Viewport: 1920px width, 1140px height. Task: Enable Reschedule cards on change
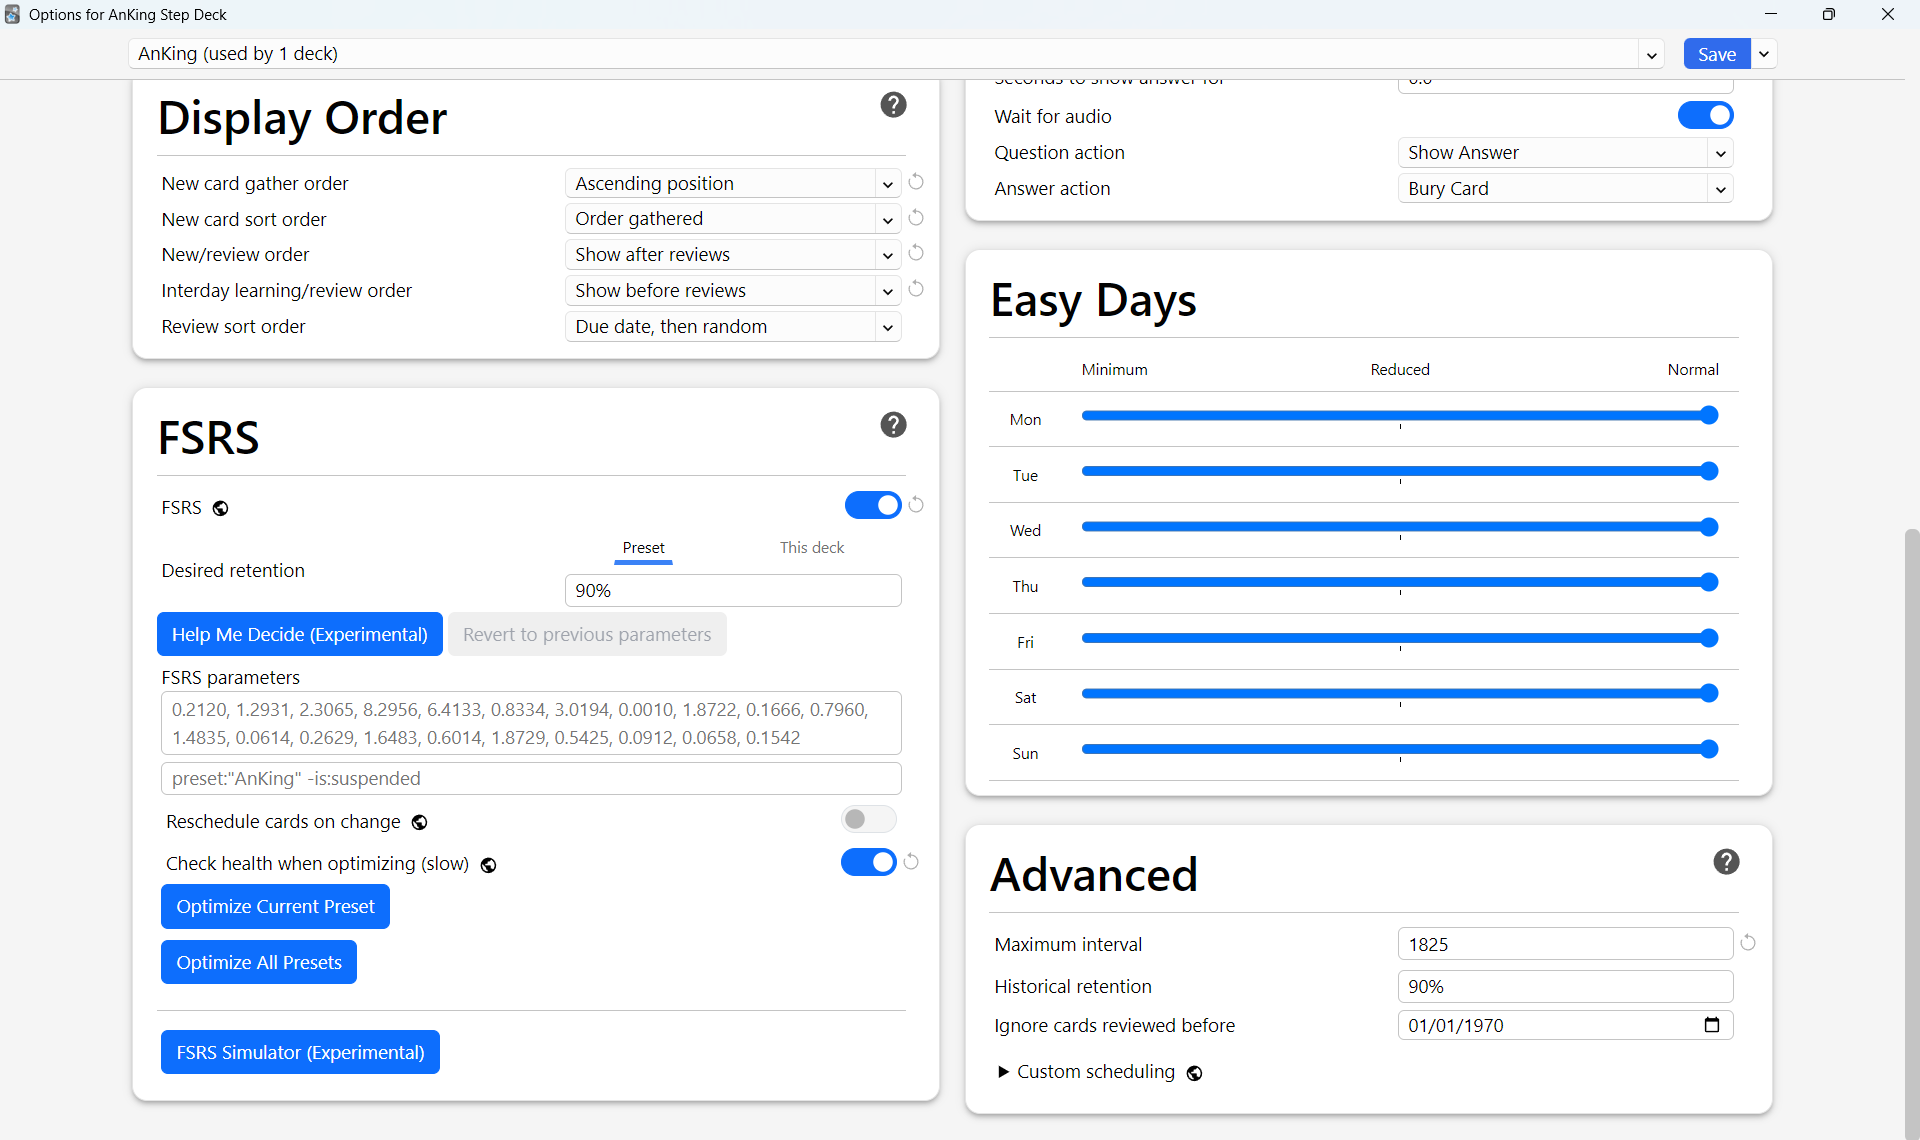point(868,820)
